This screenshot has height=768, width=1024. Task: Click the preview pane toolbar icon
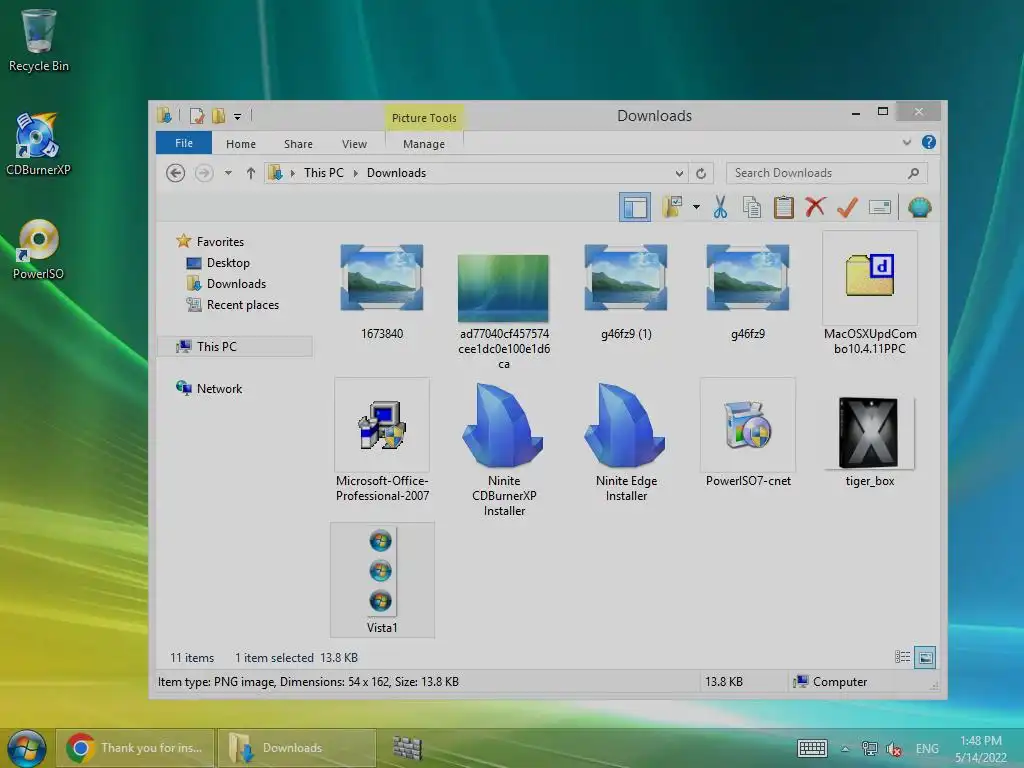click(x=635, y=208)
